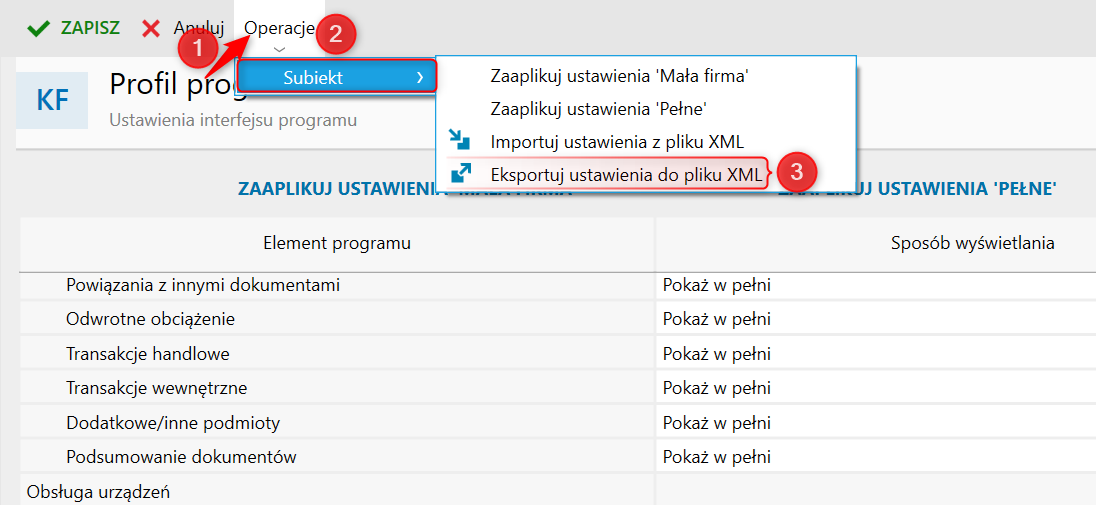Viewport: 1096px width, 505px height.
Task: Click the export to XML icon
Action: point(460,174)
